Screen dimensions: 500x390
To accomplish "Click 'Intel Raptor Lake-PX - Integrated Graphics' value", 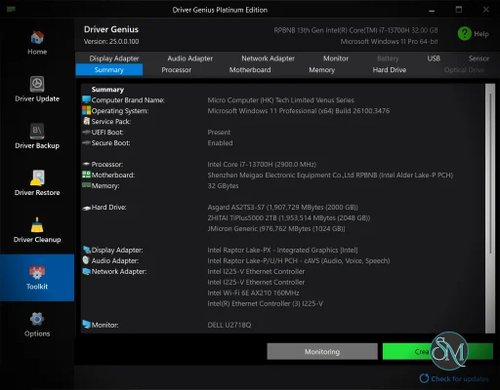I will pos(283,250).
